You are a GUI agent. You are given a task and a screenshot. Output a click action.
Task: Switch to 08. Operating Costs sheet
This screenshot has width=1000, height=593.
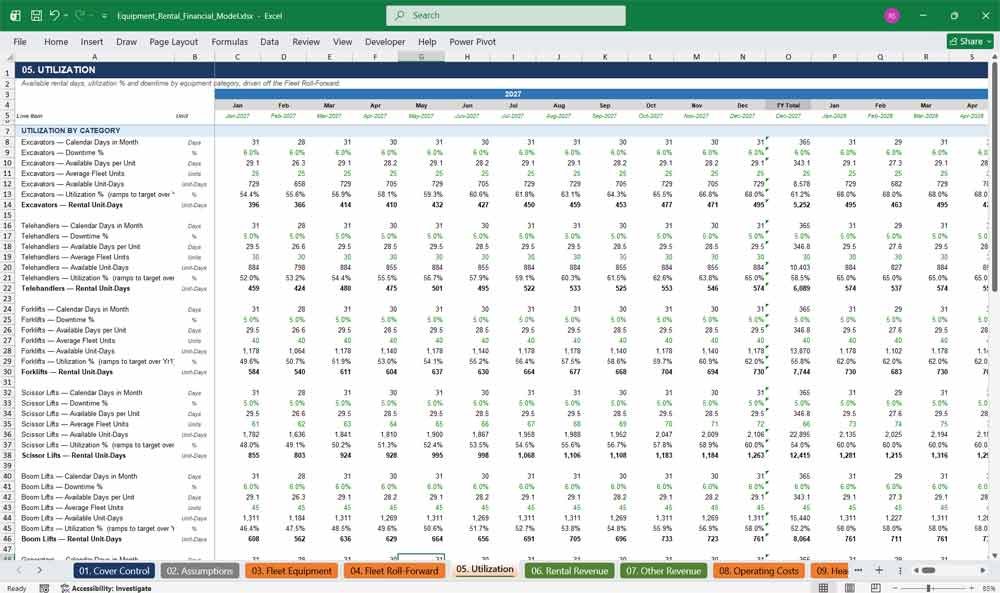[759, 571]
